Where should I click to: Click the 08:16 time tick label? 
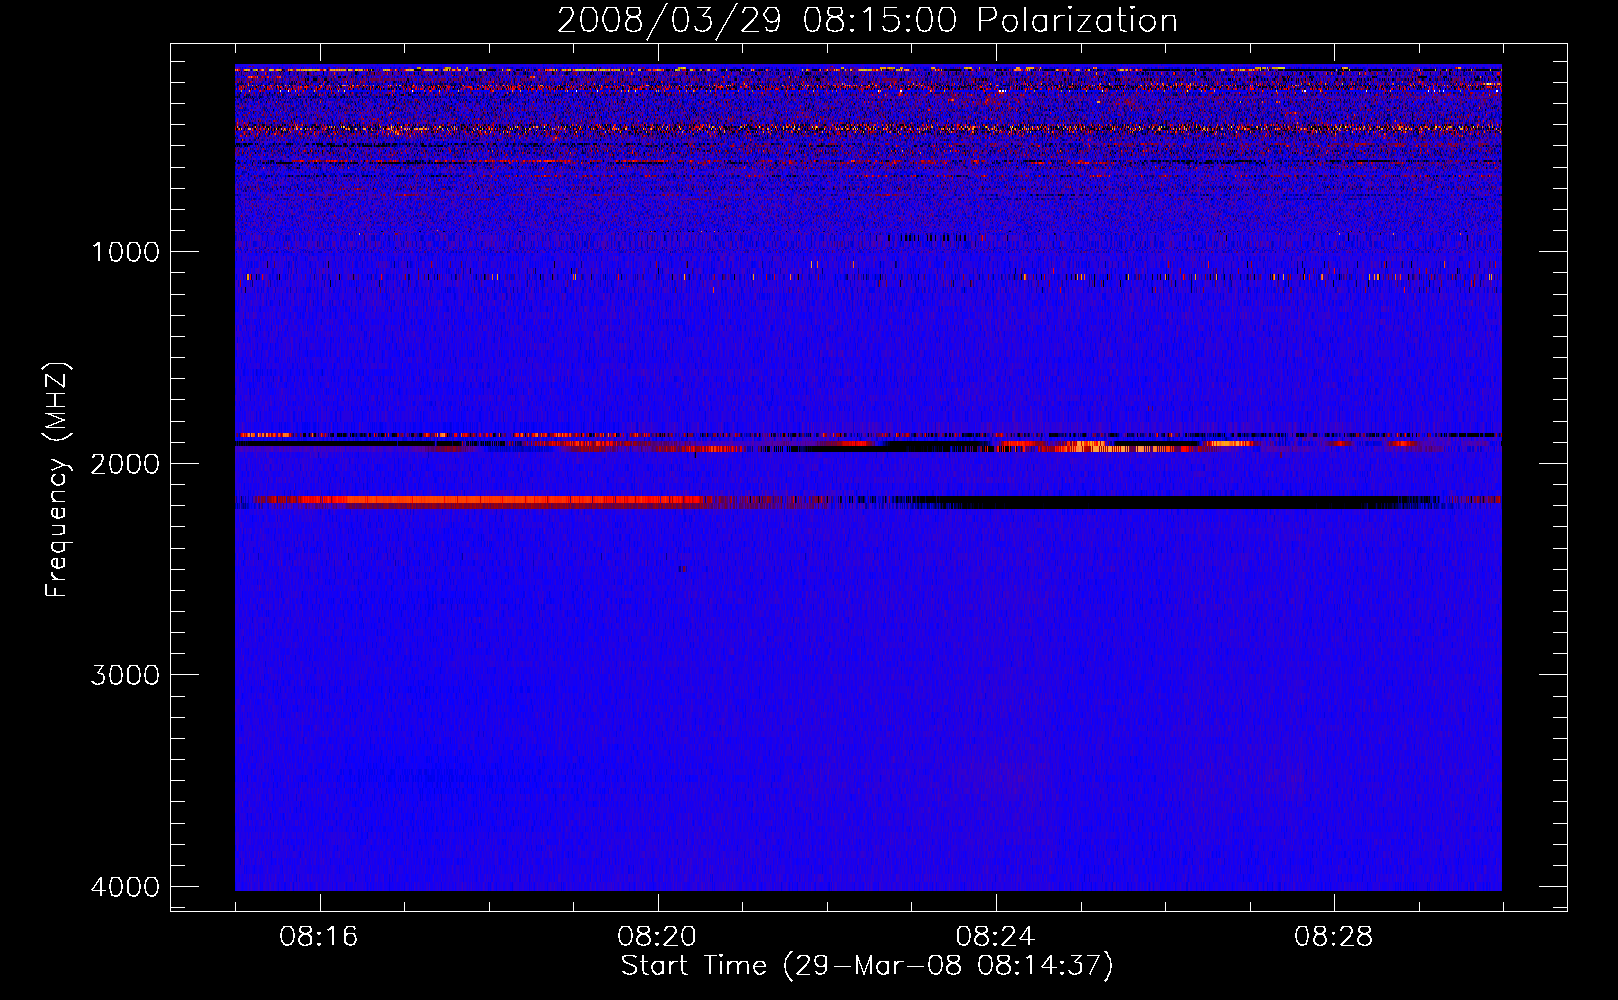click(x=320, y=937)
